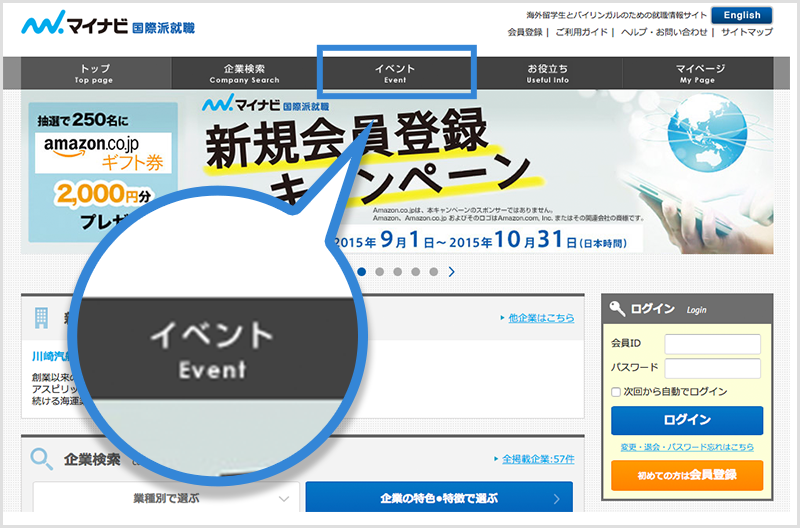Open マイページ My Page tab
Image resolution: width=800 pixels, height=528 pixels.
[x=697, y=73]
